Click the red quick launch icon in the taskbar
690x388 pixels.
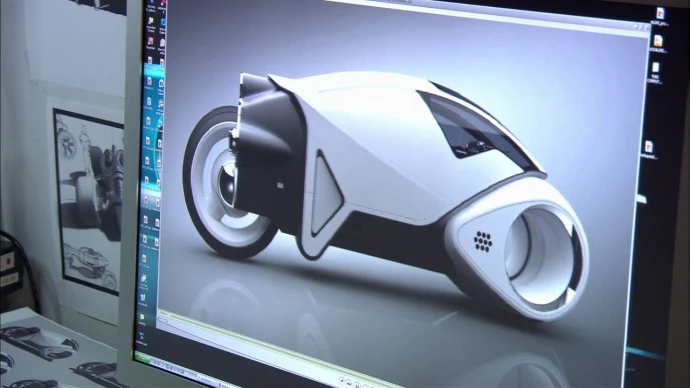pyautogui.click(x=182, y=372)
